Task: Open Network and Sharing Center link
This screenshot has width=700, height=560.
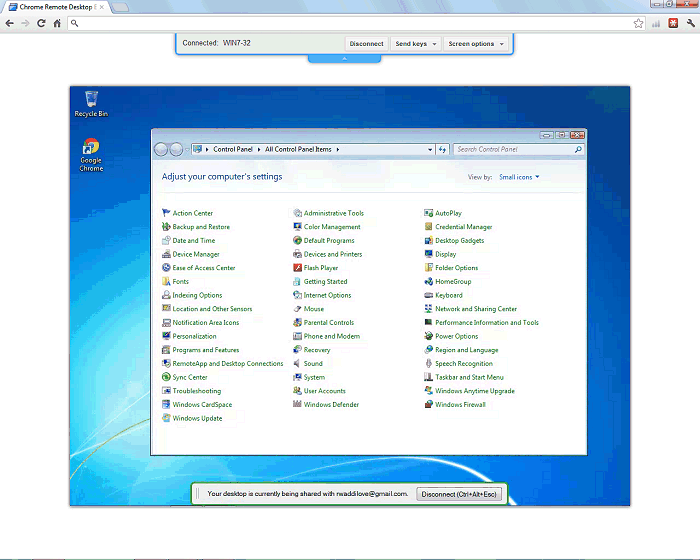Action: [476, 309]
